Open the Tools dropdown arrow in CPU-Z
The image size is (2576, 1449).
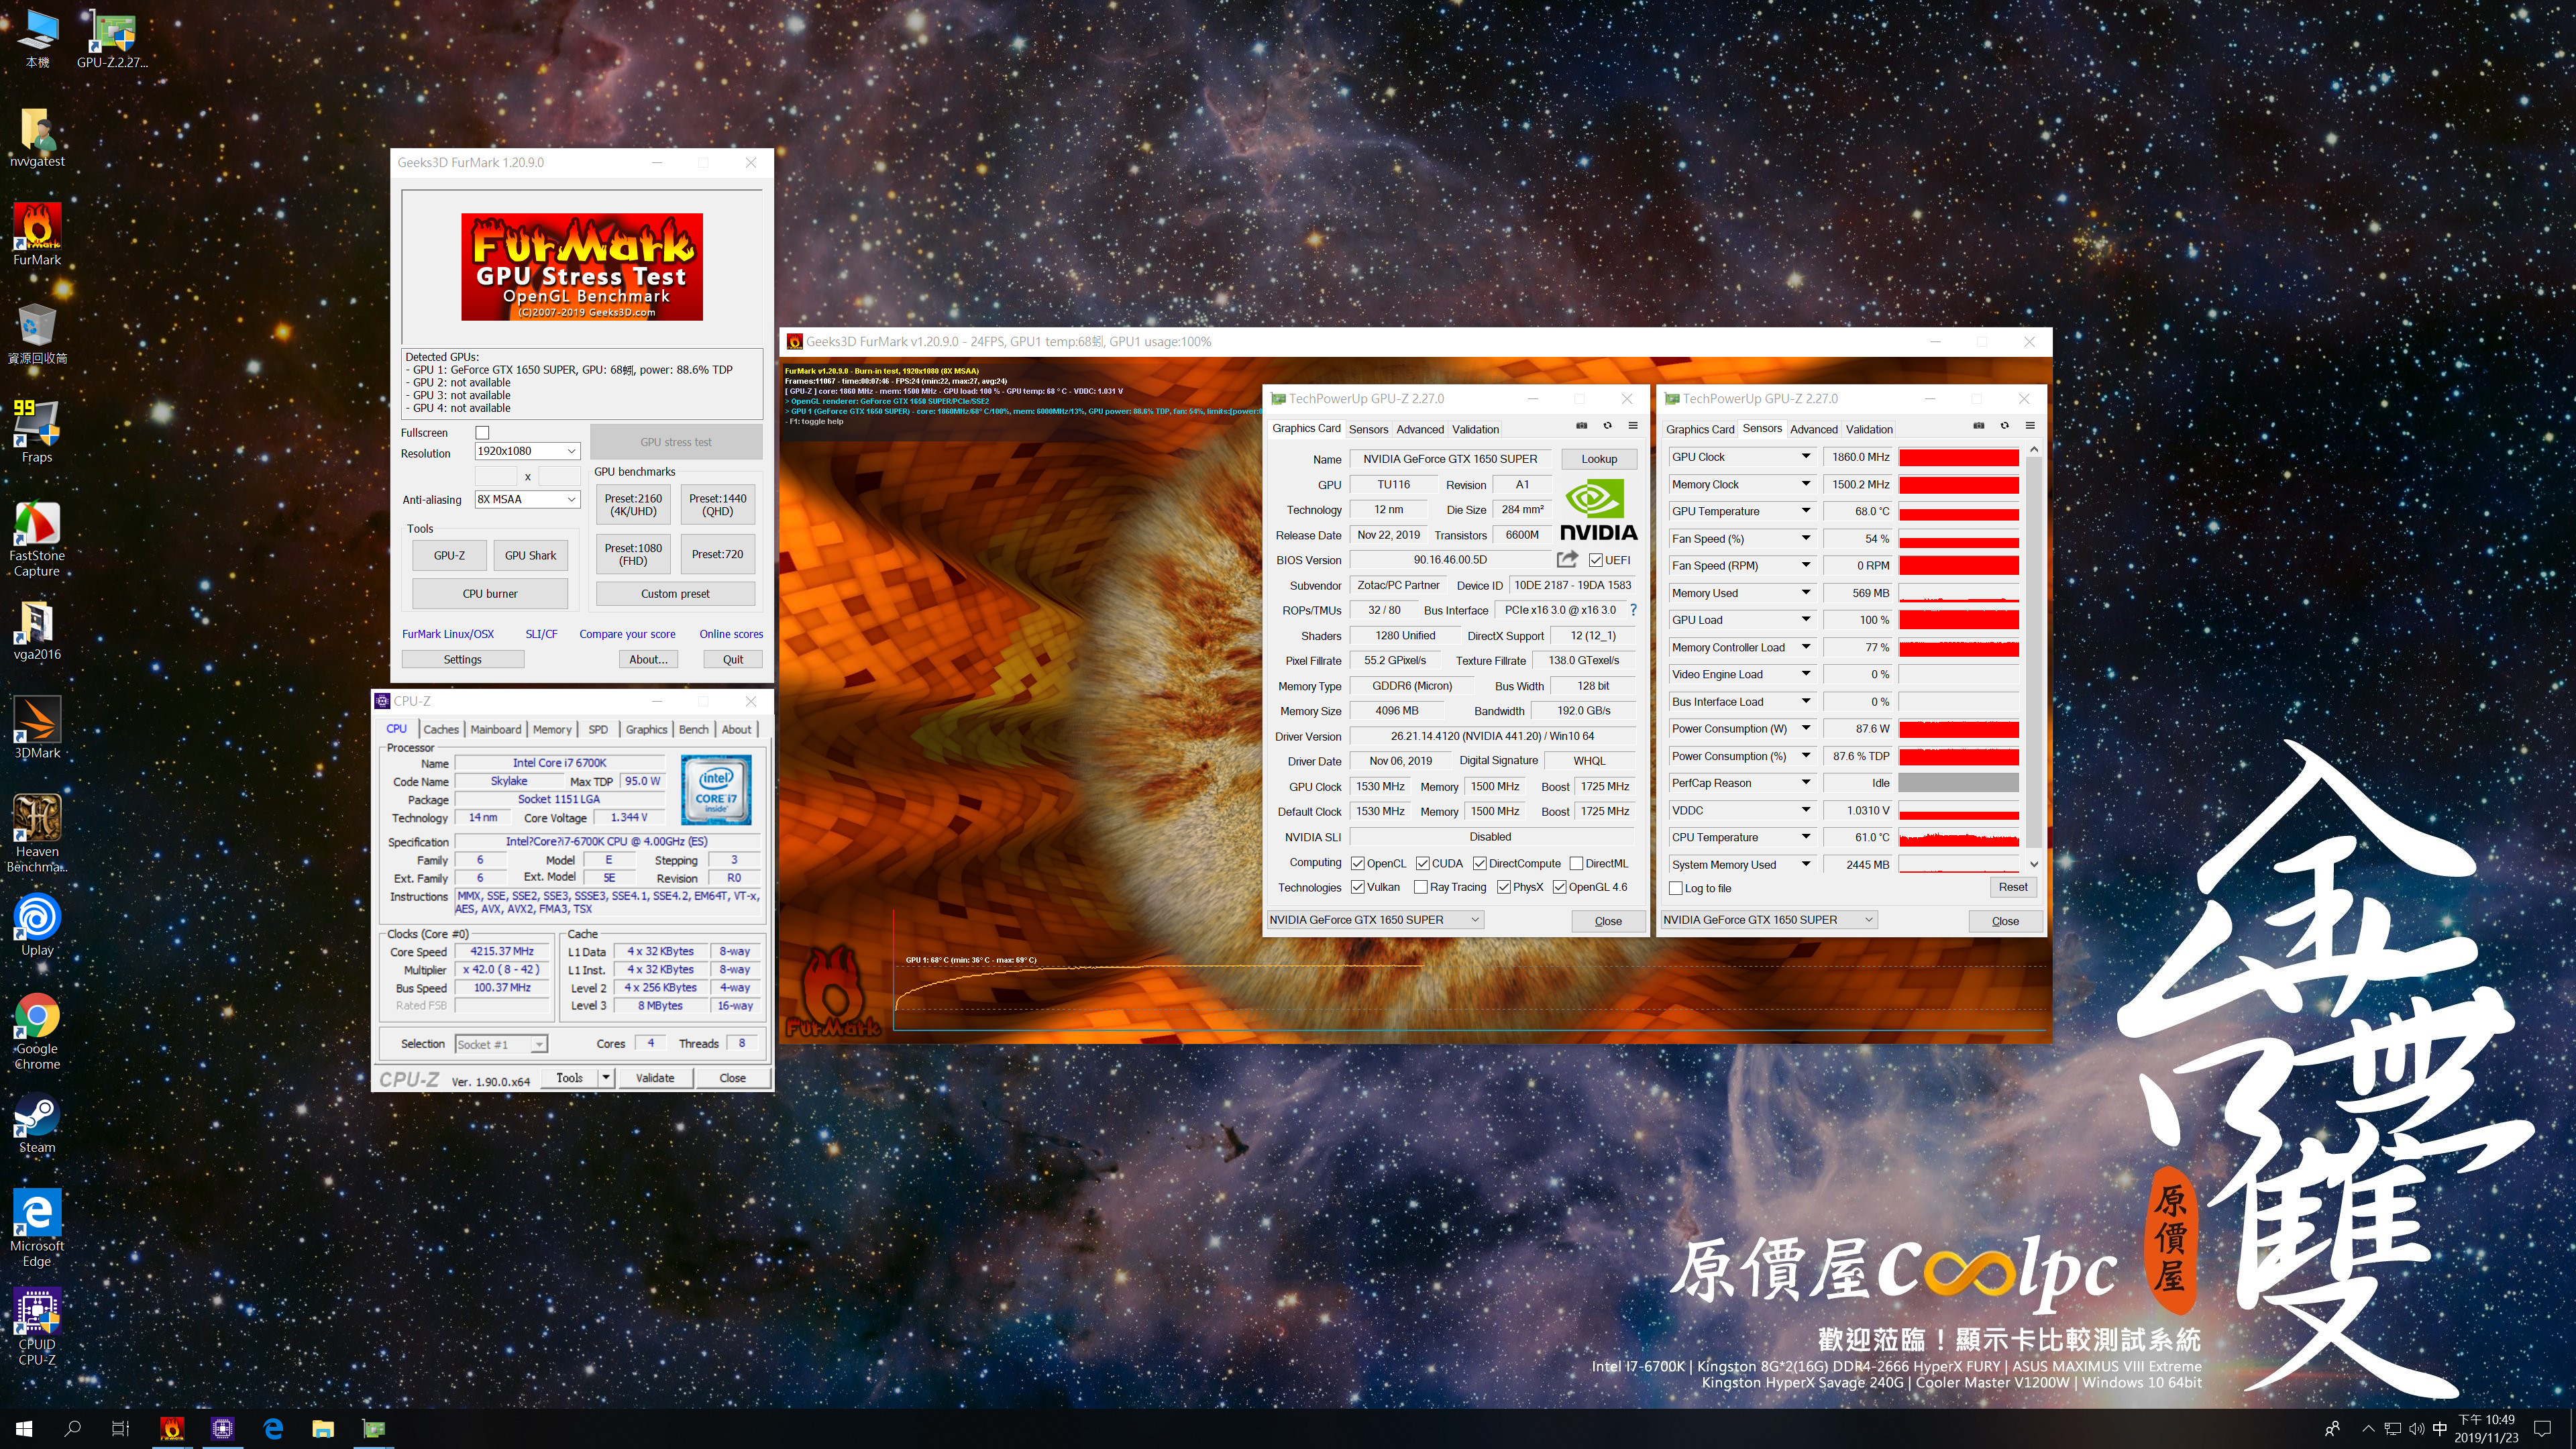coord(605,1077)
